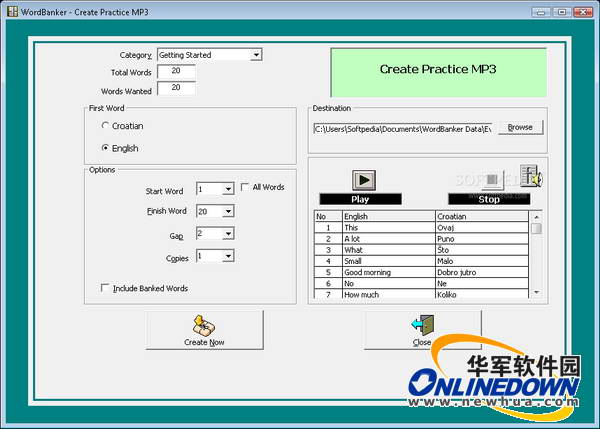Click the 'Ne' Croatian cell
This screenshot has height=429, width=600.
[482, 284]
